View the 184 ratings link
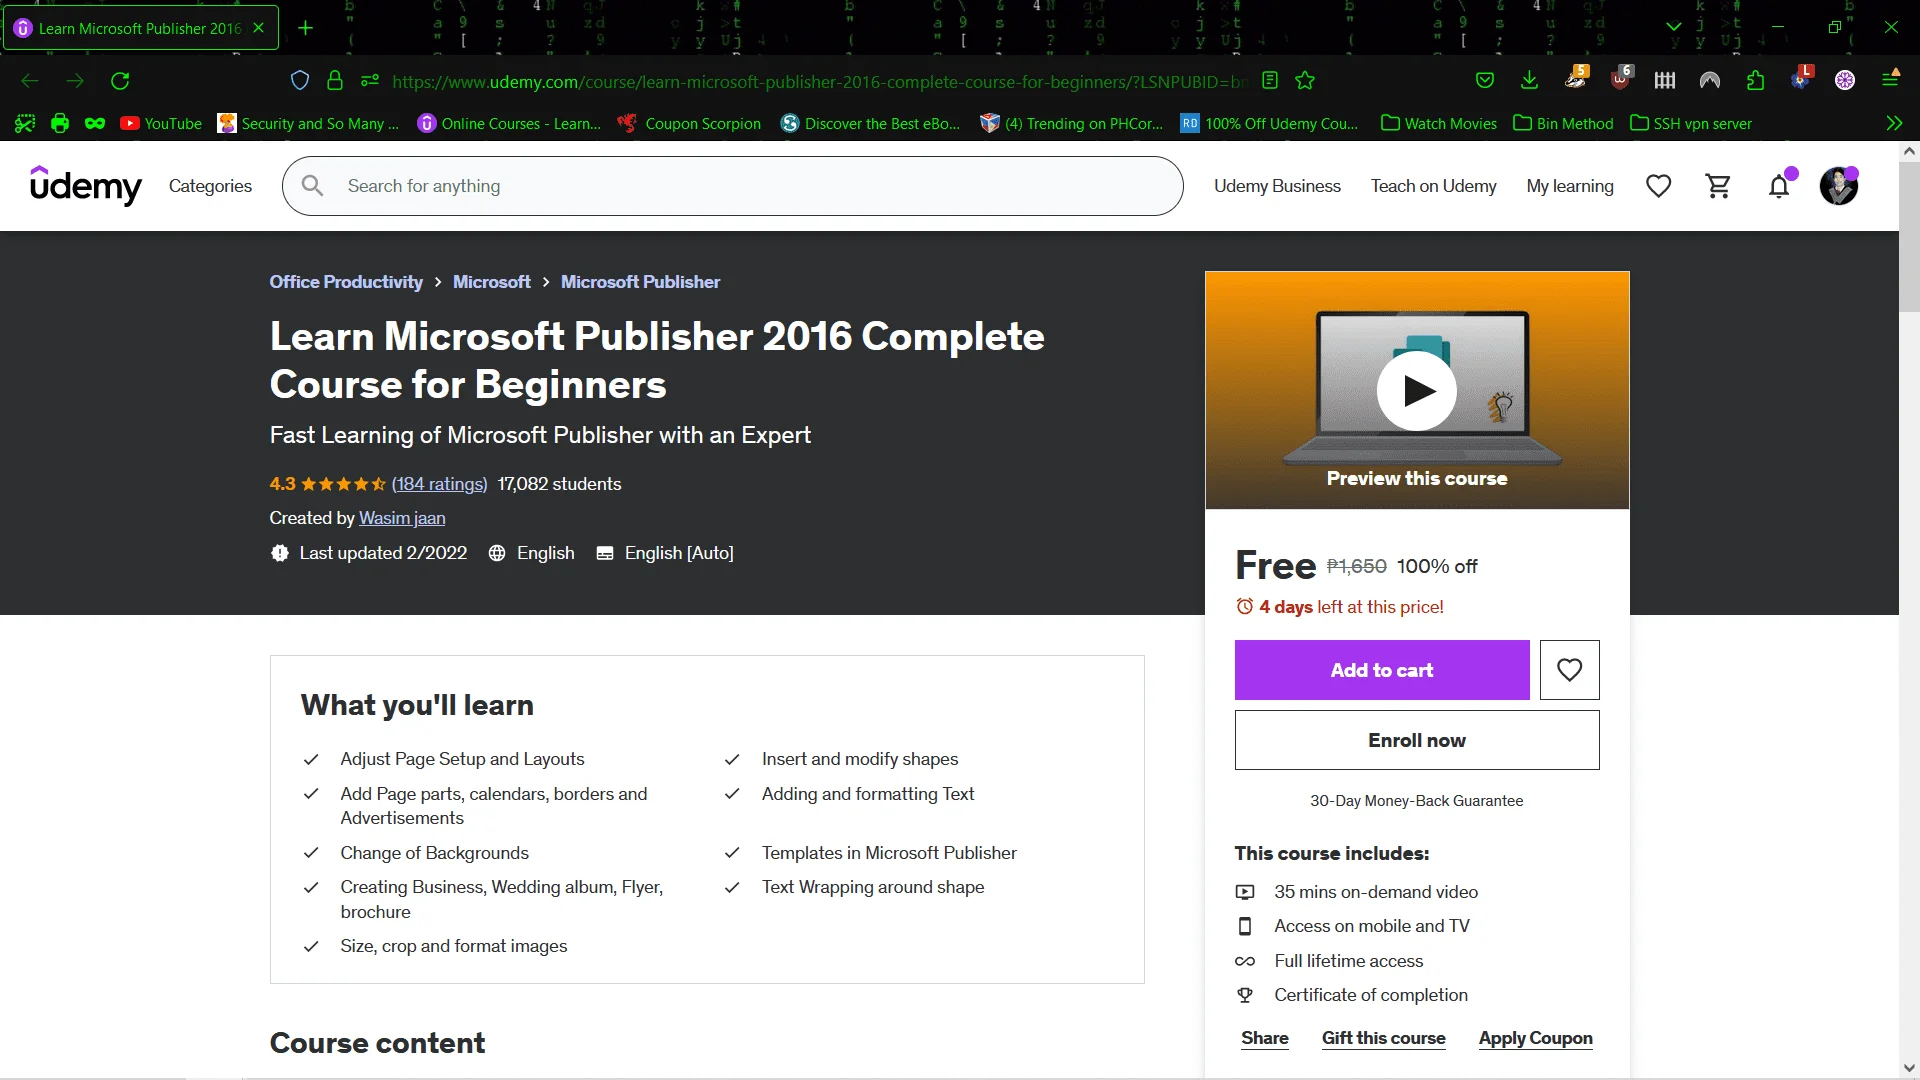 point(439,484)
